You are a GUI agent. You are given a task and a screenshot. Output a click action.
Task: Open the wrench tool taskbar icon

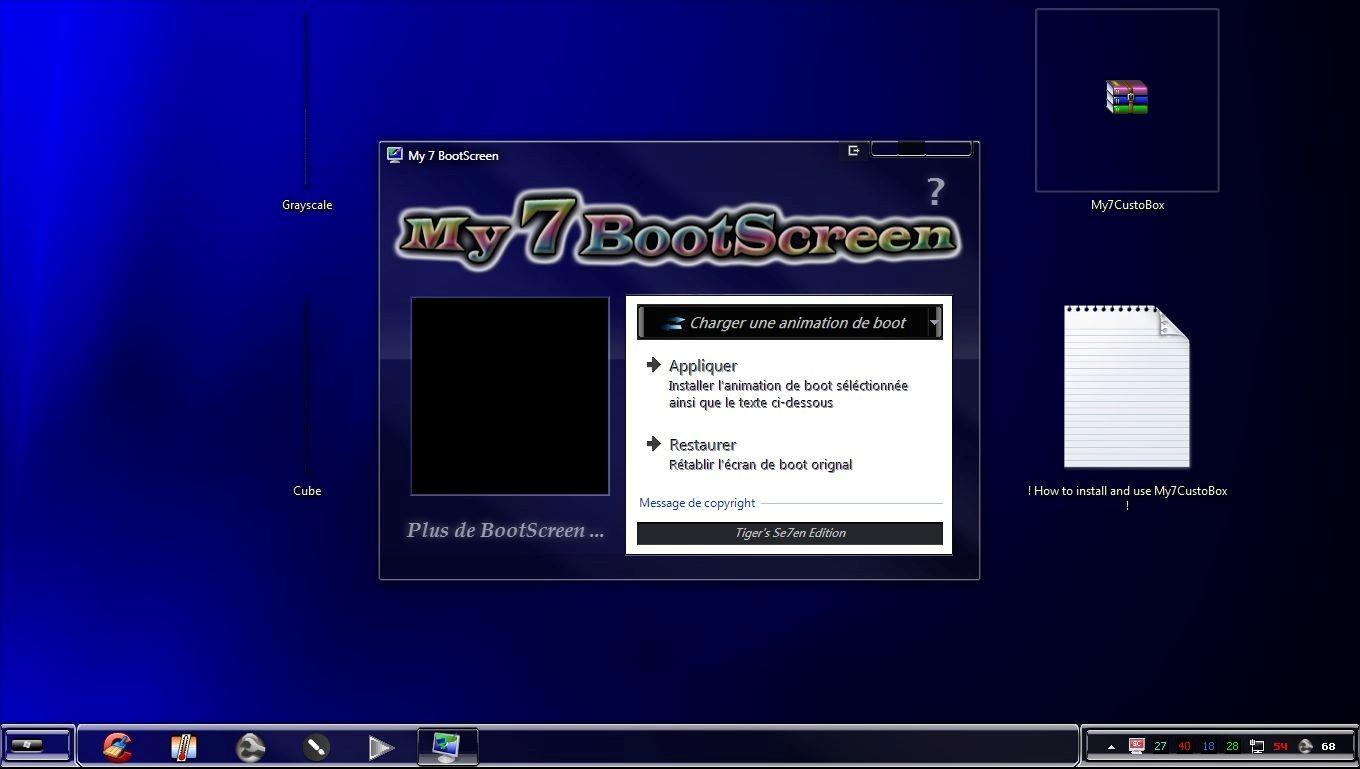[250, 747]
